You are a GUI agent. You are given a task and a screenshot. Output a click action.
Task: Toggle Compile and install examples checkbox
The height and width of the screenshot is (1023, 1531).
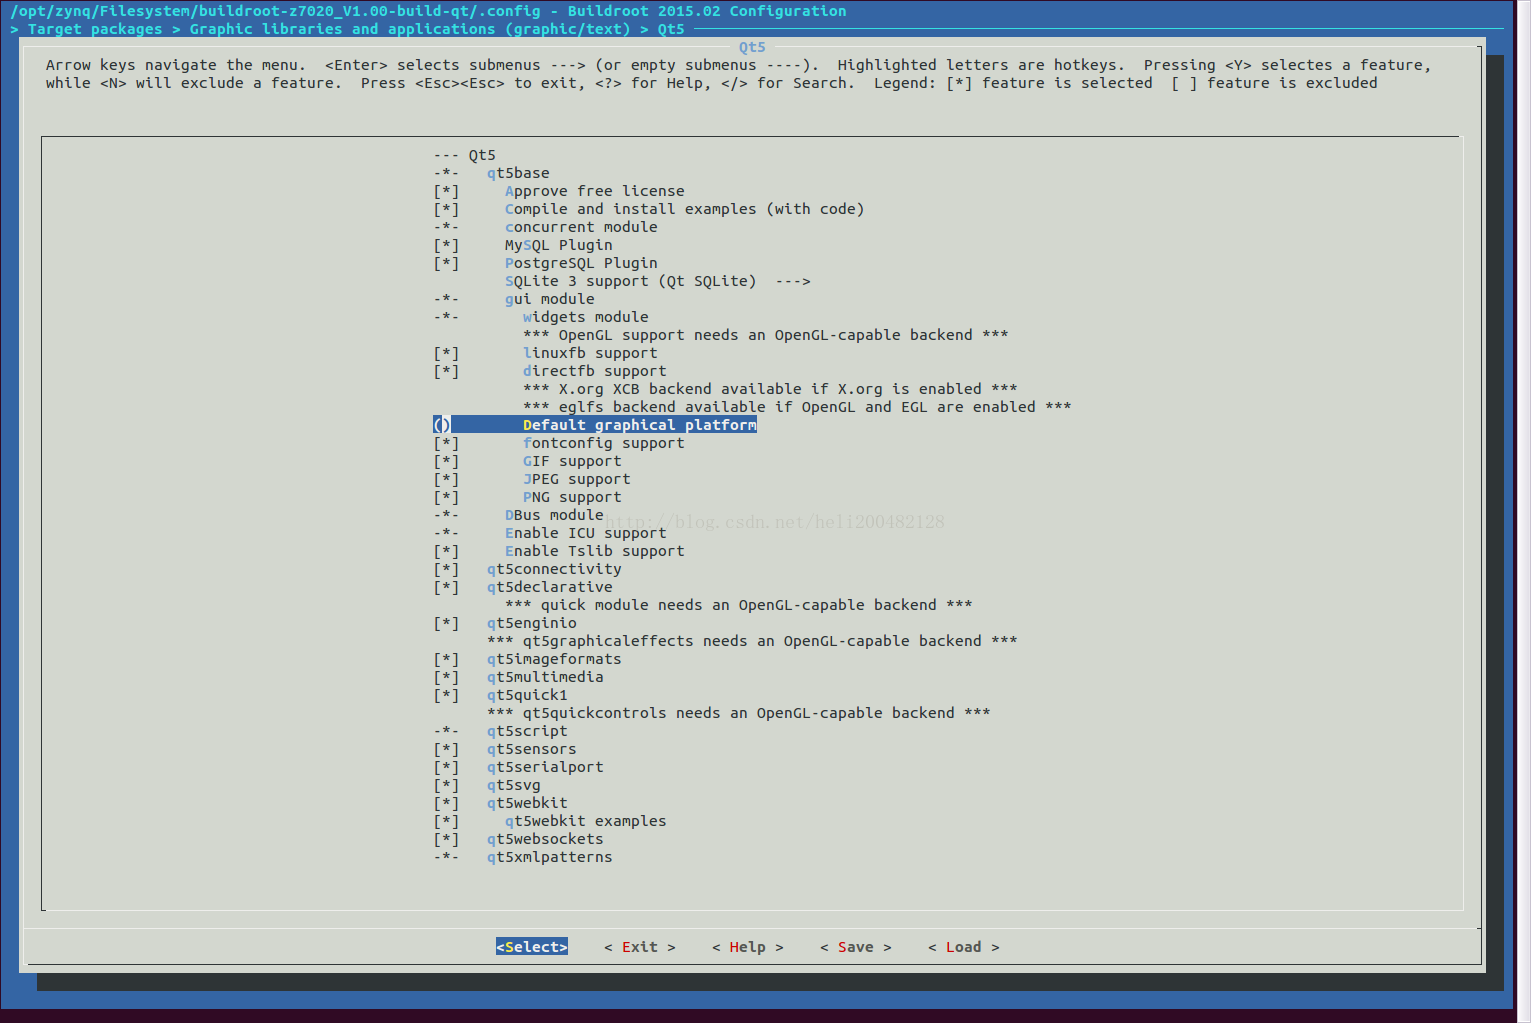(446, 209)
